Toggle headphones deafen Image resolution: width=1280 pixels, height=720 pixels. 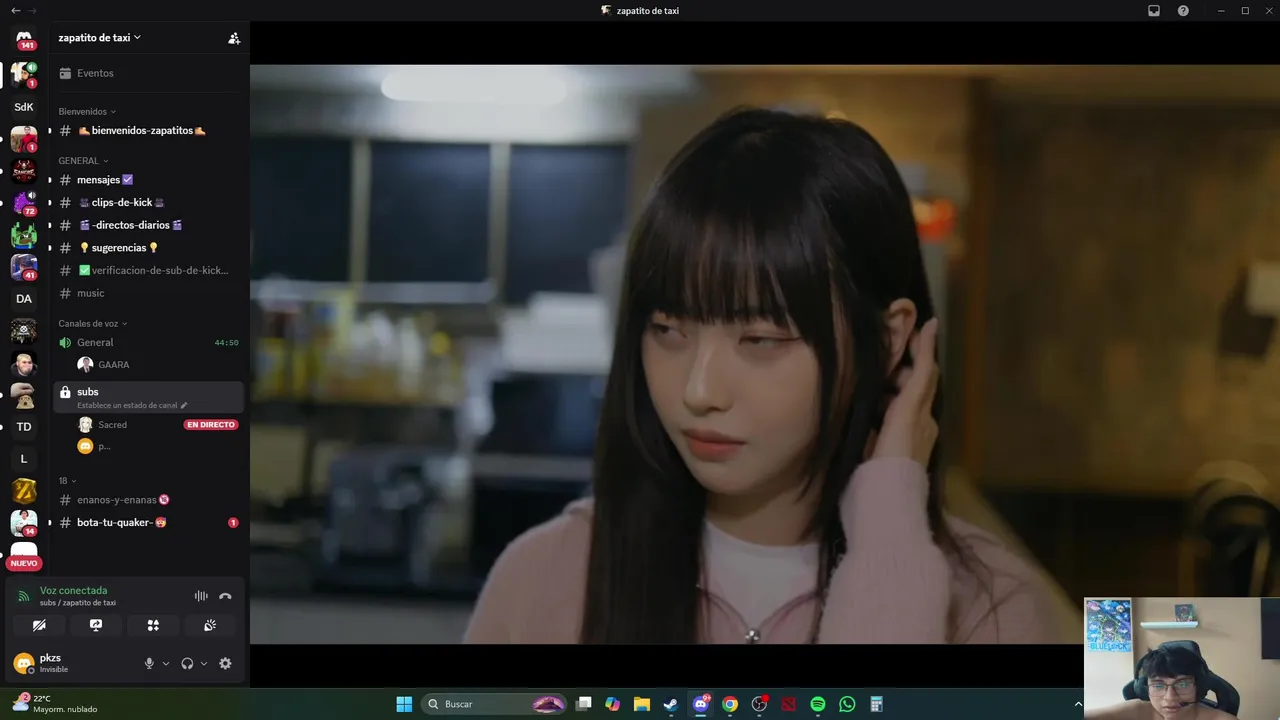point(187,663)
